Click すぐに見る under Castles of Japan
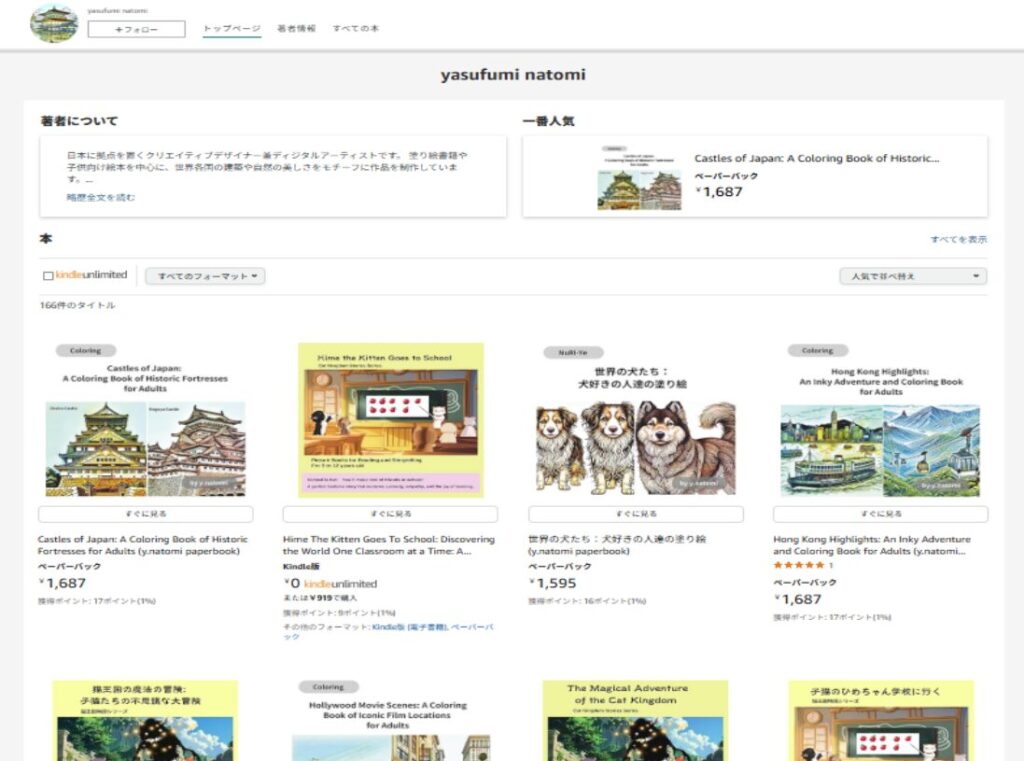 pos(145,514)
